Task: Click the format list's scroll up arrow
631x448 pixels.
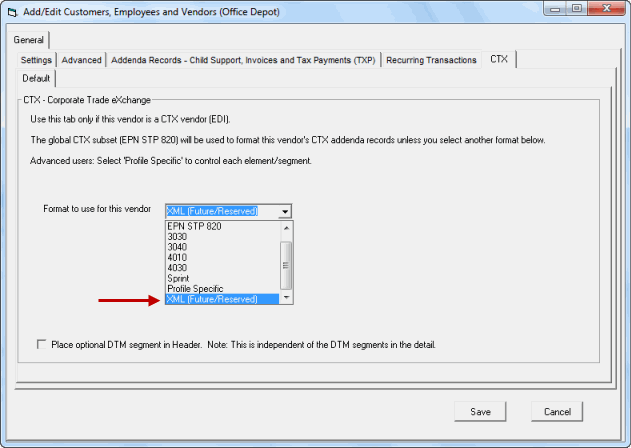Action: click(x=287, y=227)
